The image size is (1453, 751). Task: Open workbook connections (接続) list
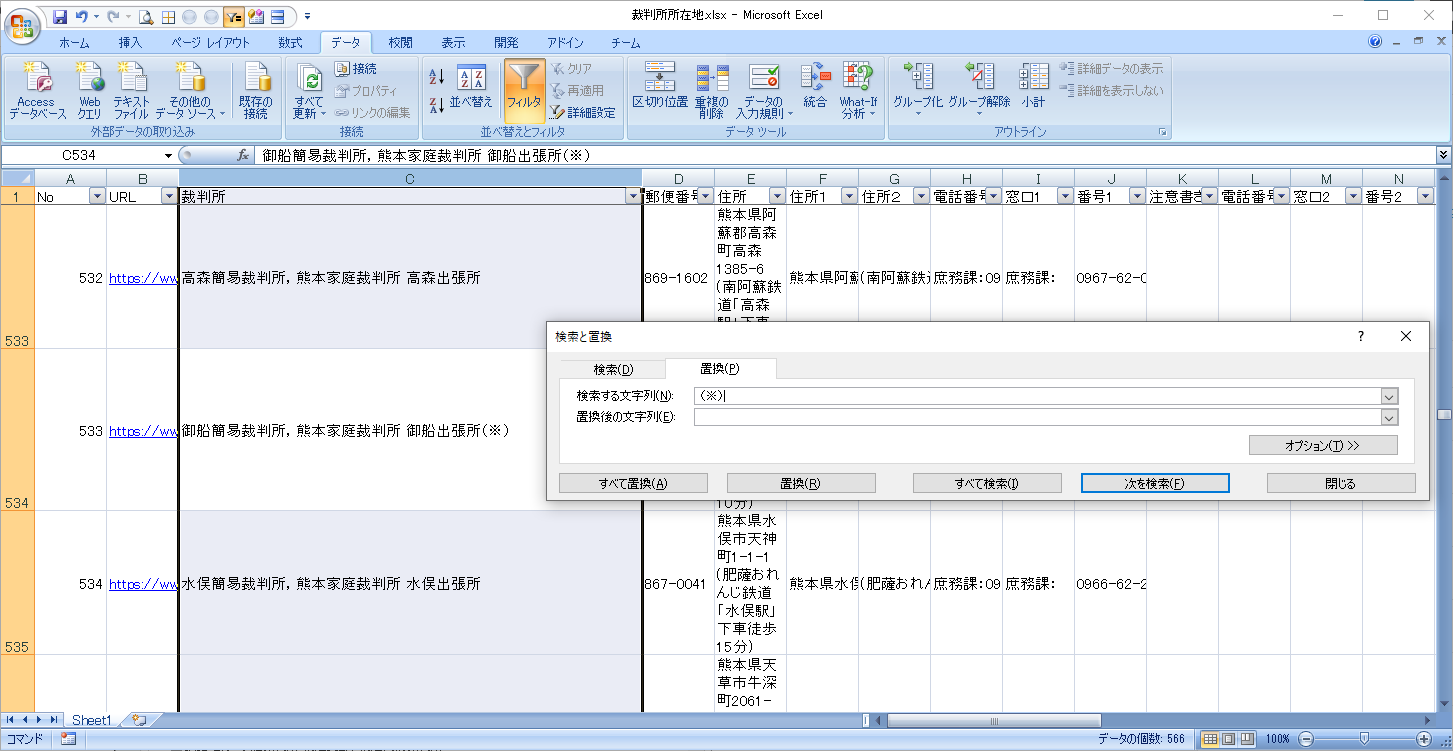tap(356, 69)
